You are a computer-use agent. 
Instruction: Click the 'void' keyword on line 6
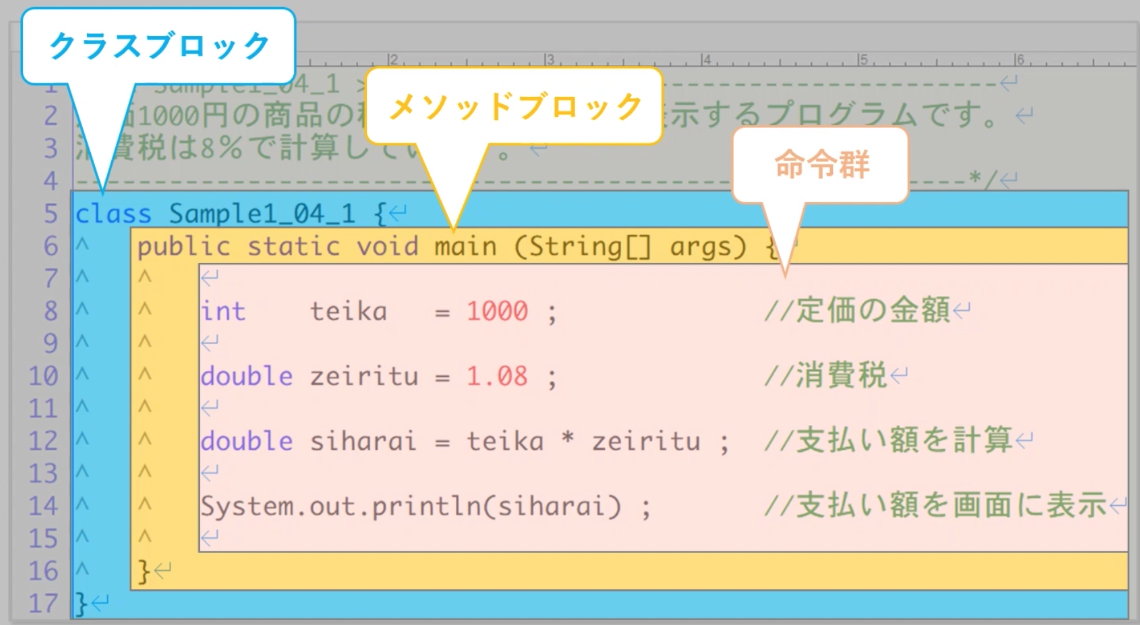click(x=387, y=246)
